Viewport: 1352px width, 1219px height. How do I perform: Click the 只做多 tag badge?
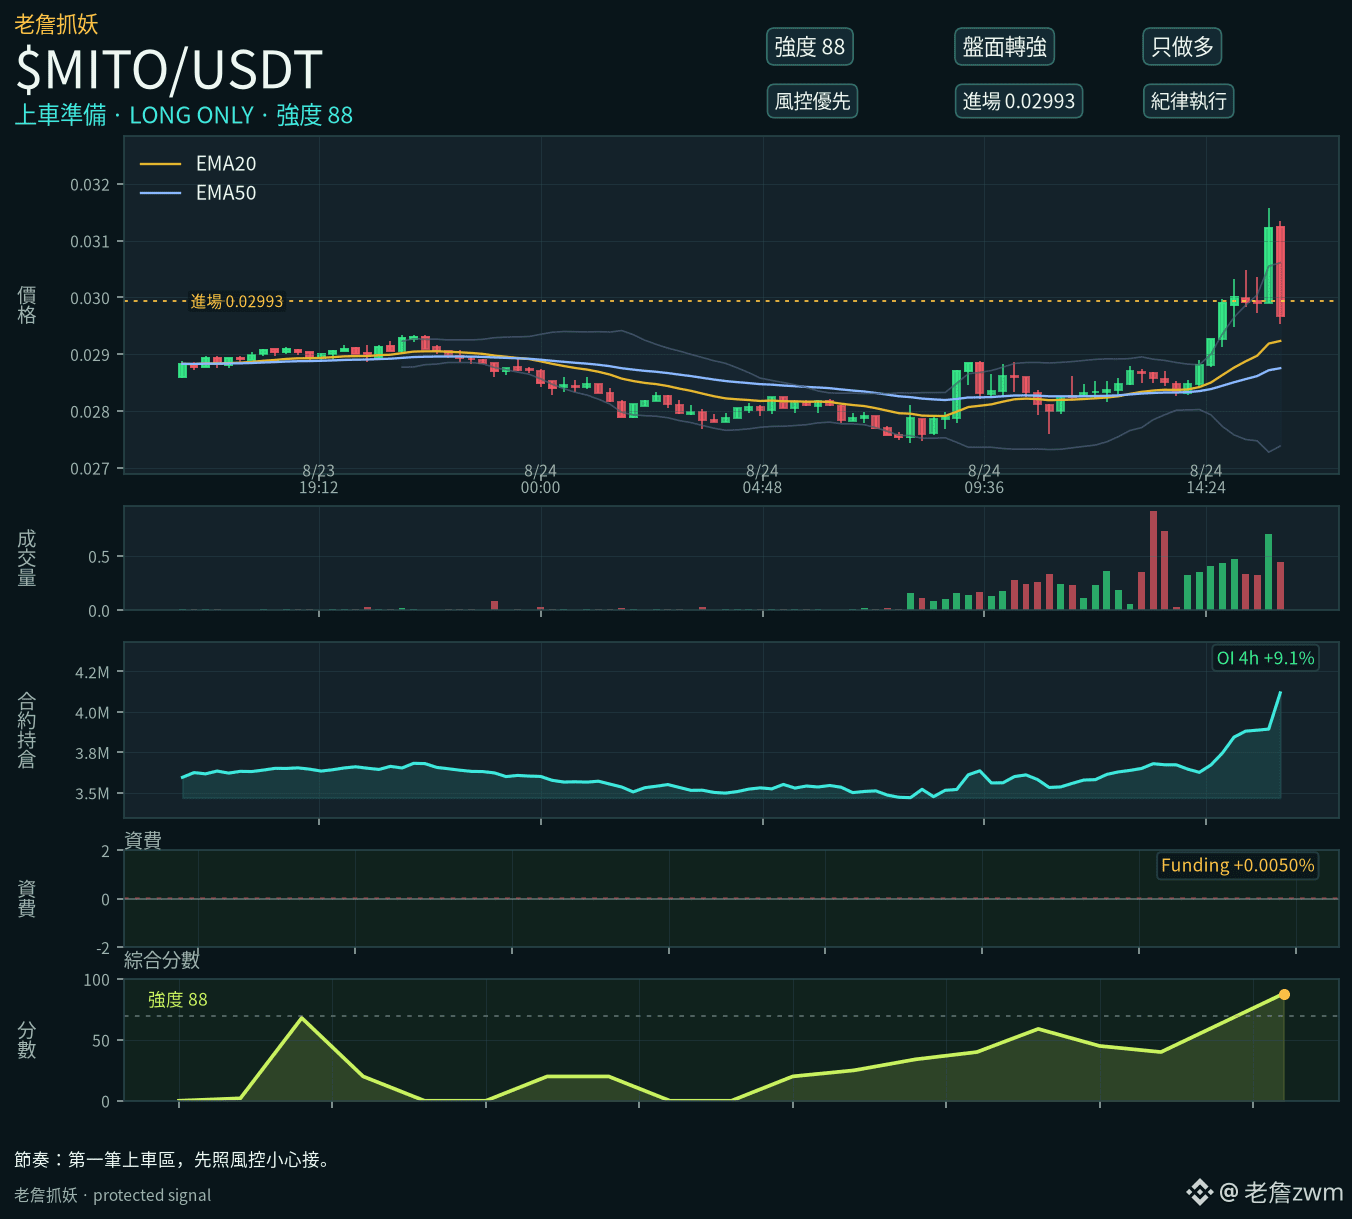tap(1182, 47)
